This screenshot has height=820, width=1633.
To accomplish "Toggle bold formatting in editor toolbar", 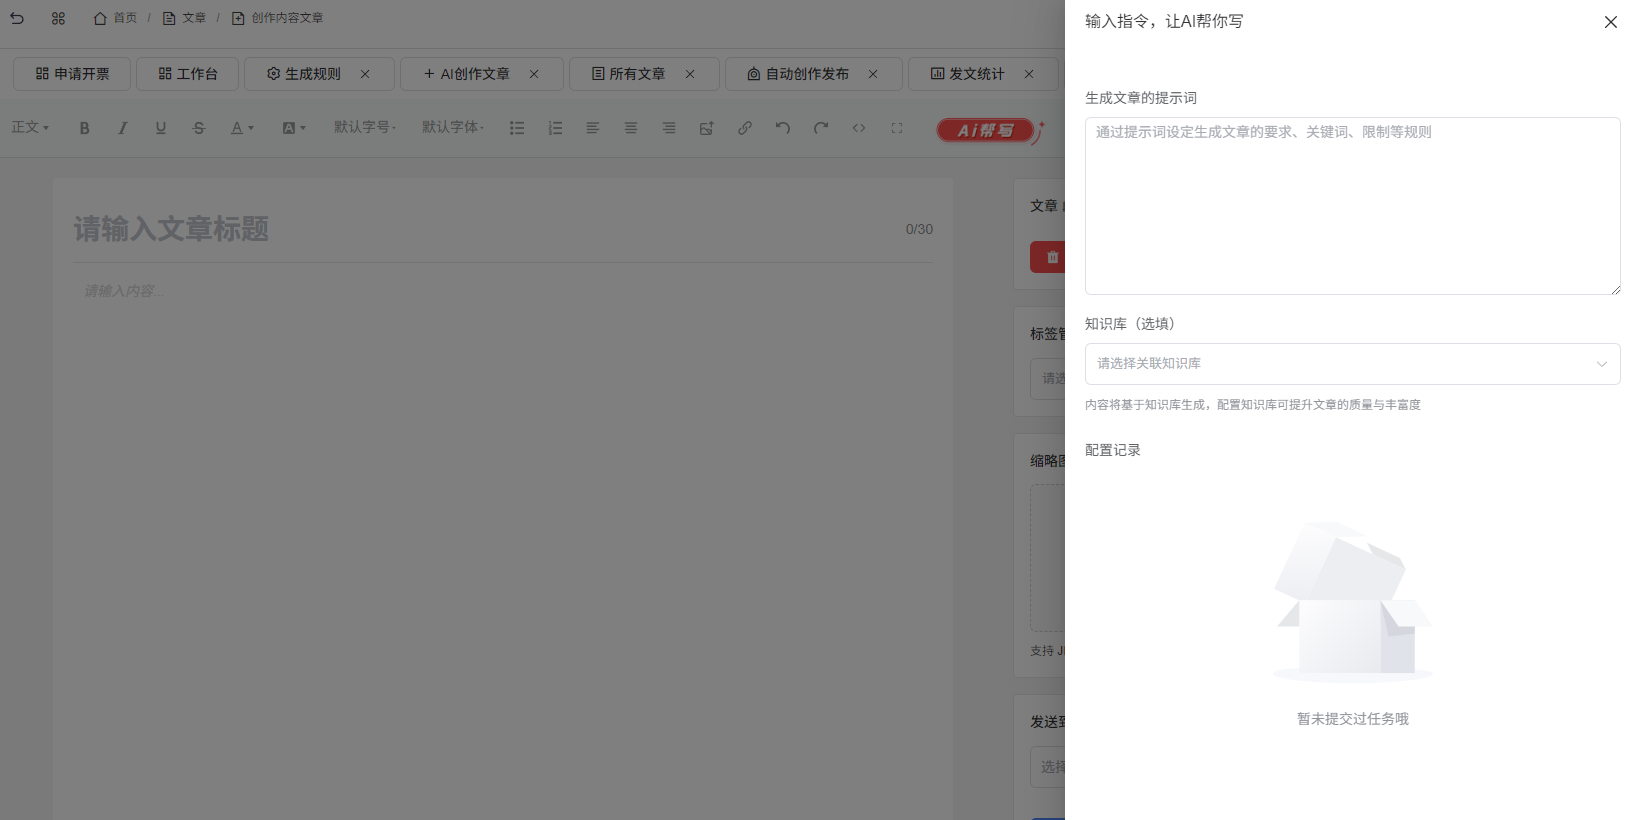I will click(85, 128).
